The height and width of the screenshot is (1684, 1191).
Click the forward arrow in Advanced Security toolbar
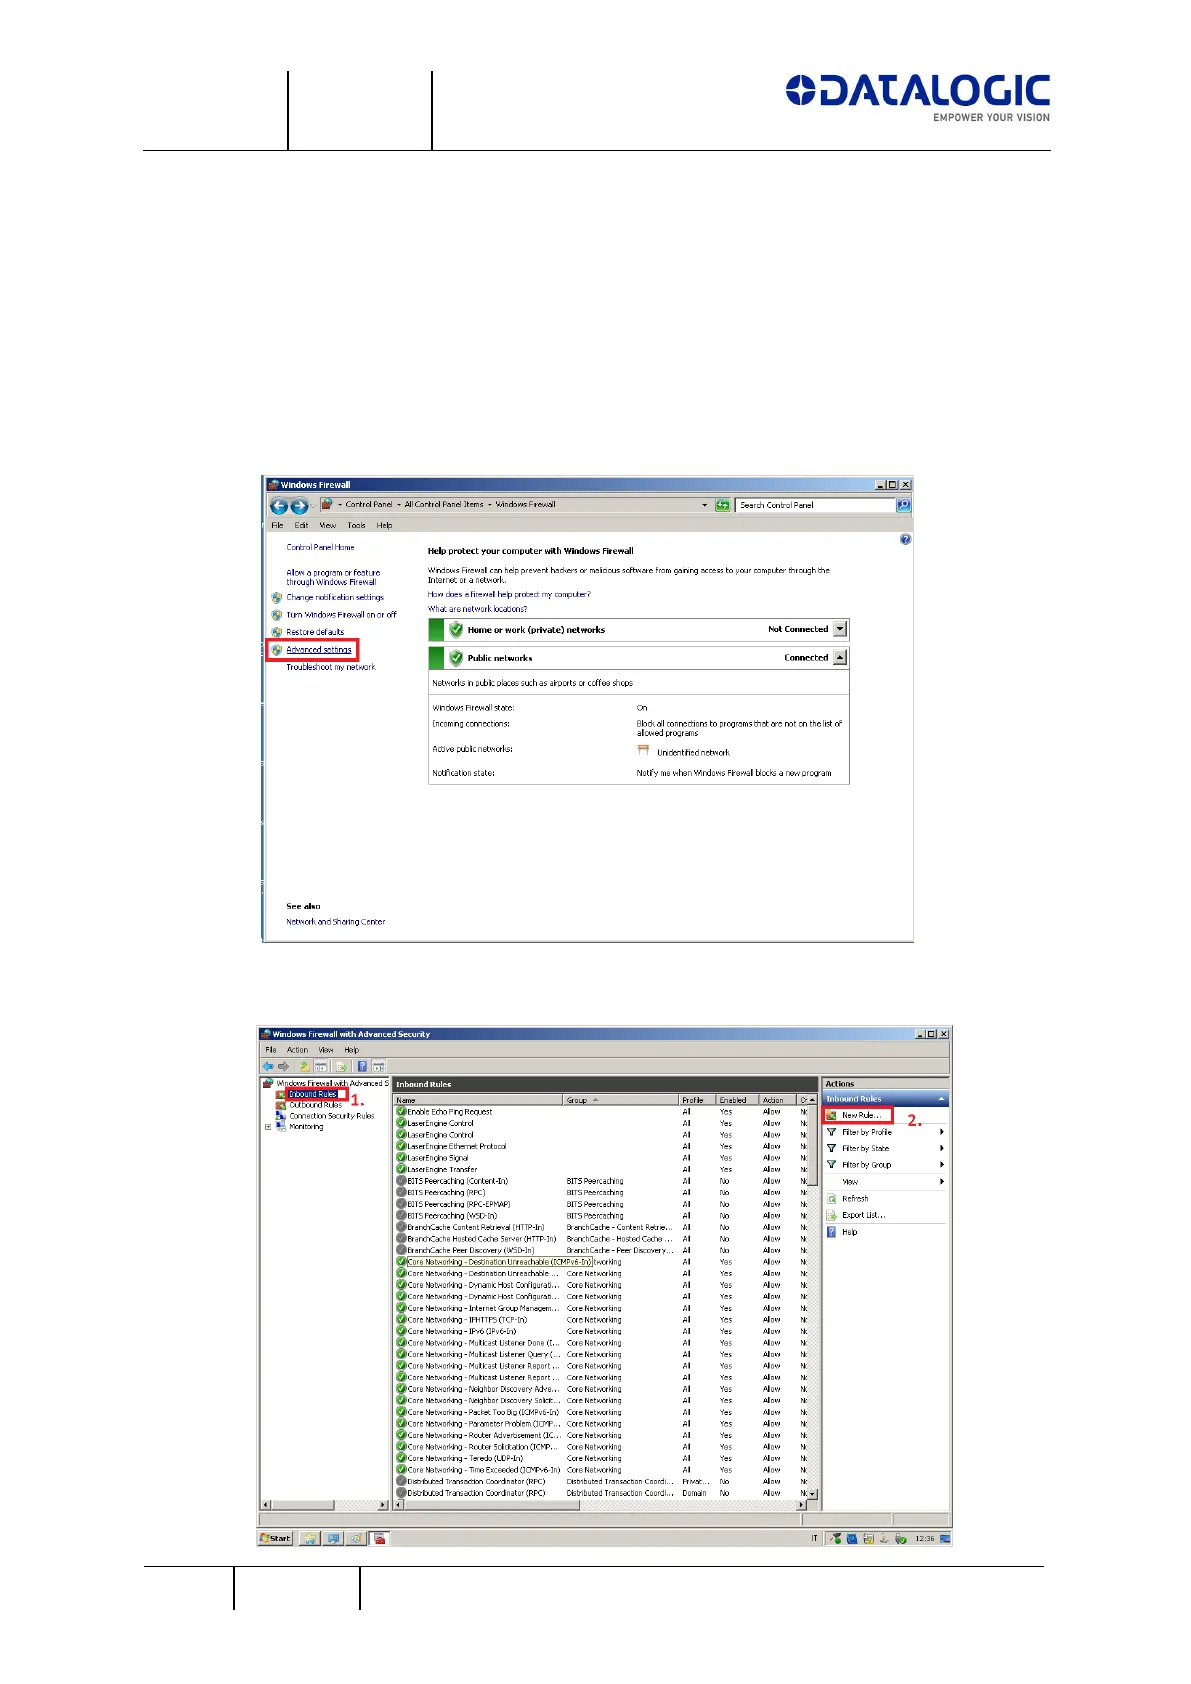tap(283, 1066)
